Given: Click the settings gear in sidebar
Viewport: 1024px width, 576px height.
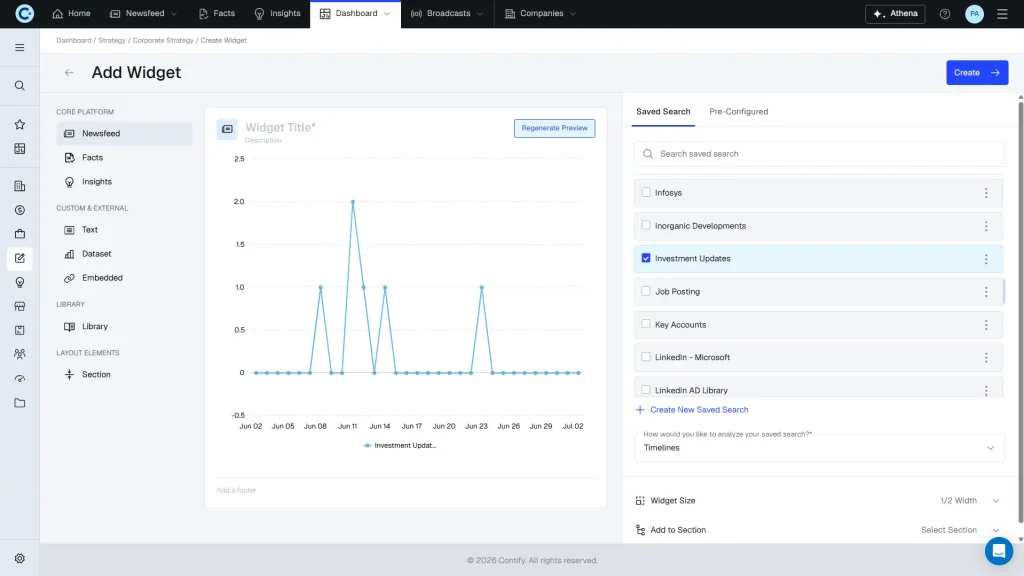Looking at the screenshot, I should coord(20,558).
